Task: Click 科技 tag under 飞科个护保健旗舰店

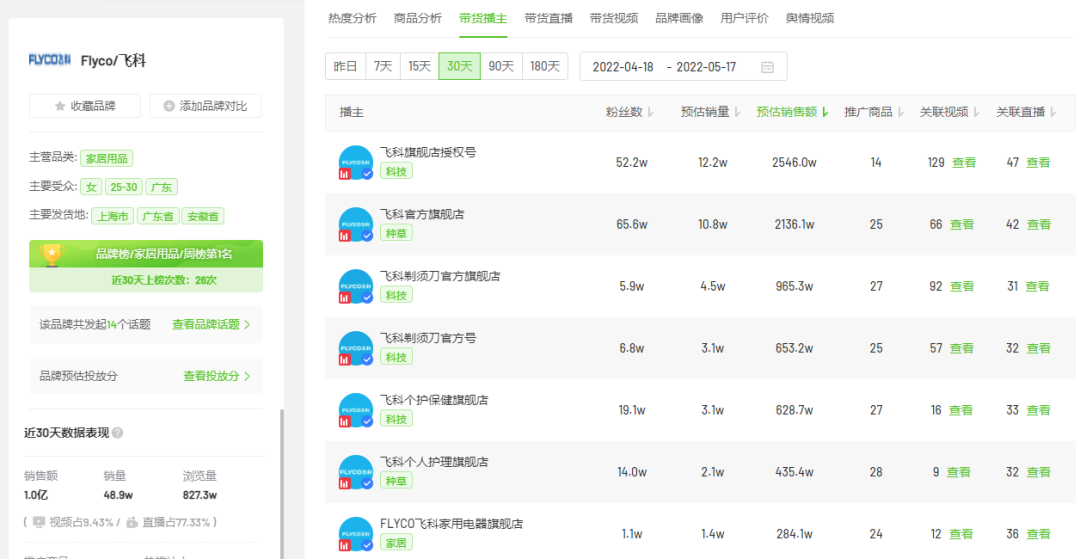Action: pos(396,419)
